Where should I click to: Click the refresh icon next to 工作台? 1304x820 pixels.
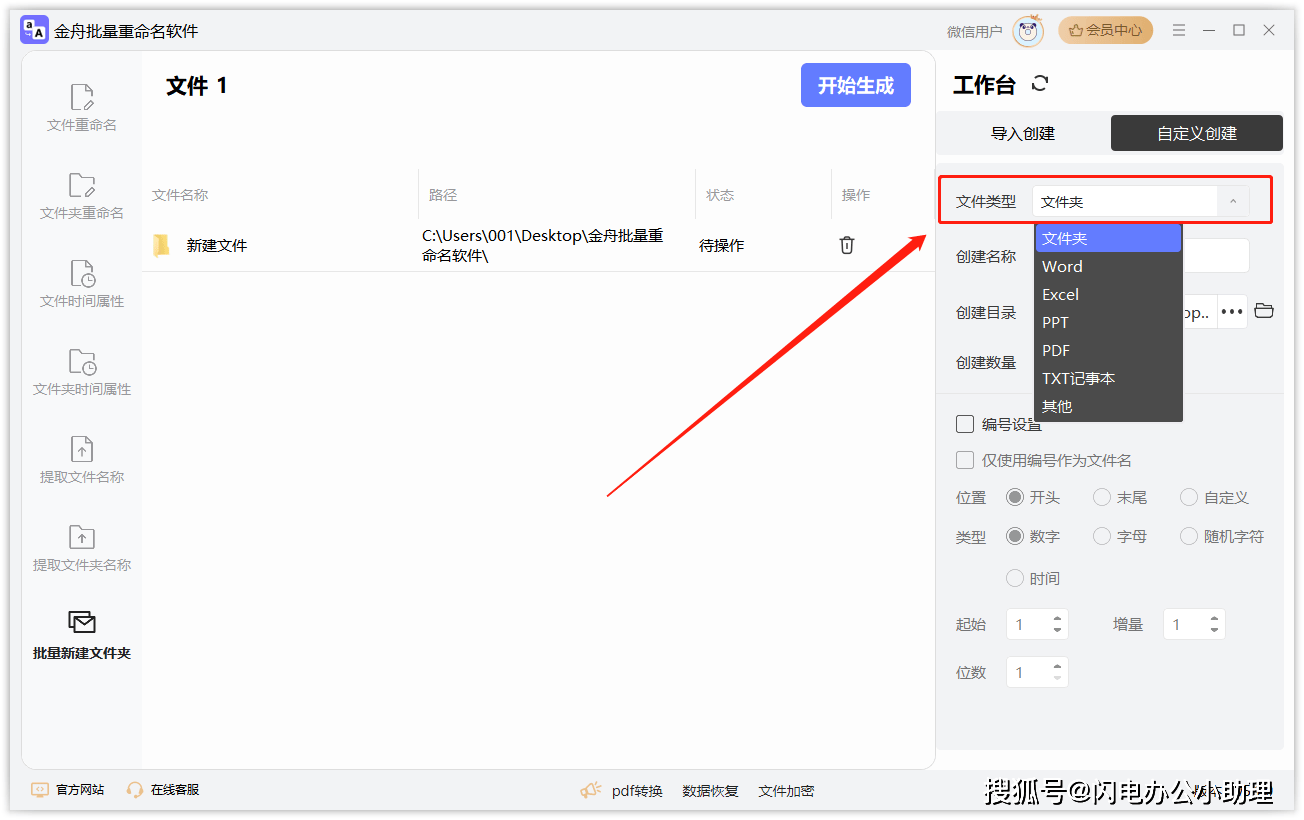point(1040,84)
